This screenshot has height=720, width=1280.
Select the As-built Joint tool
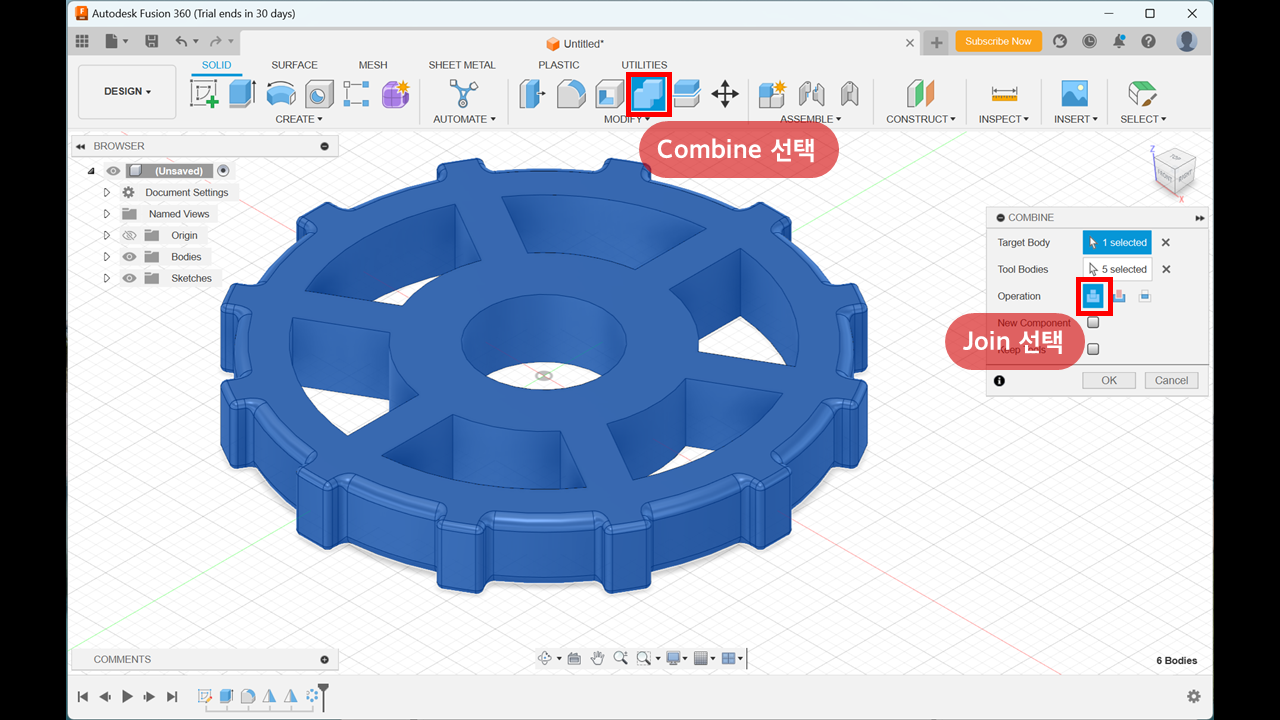click(x=849, y=94)
